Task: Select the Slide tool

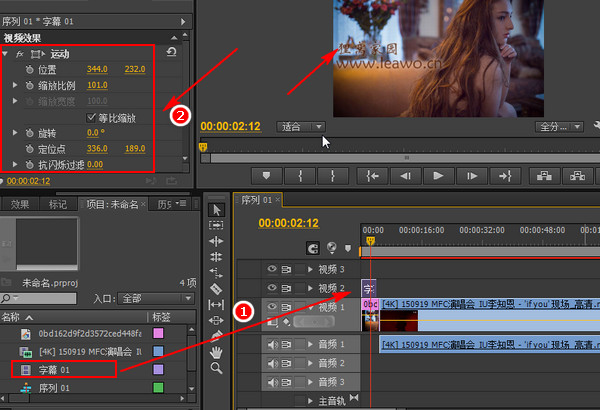Action: (216, 320)
